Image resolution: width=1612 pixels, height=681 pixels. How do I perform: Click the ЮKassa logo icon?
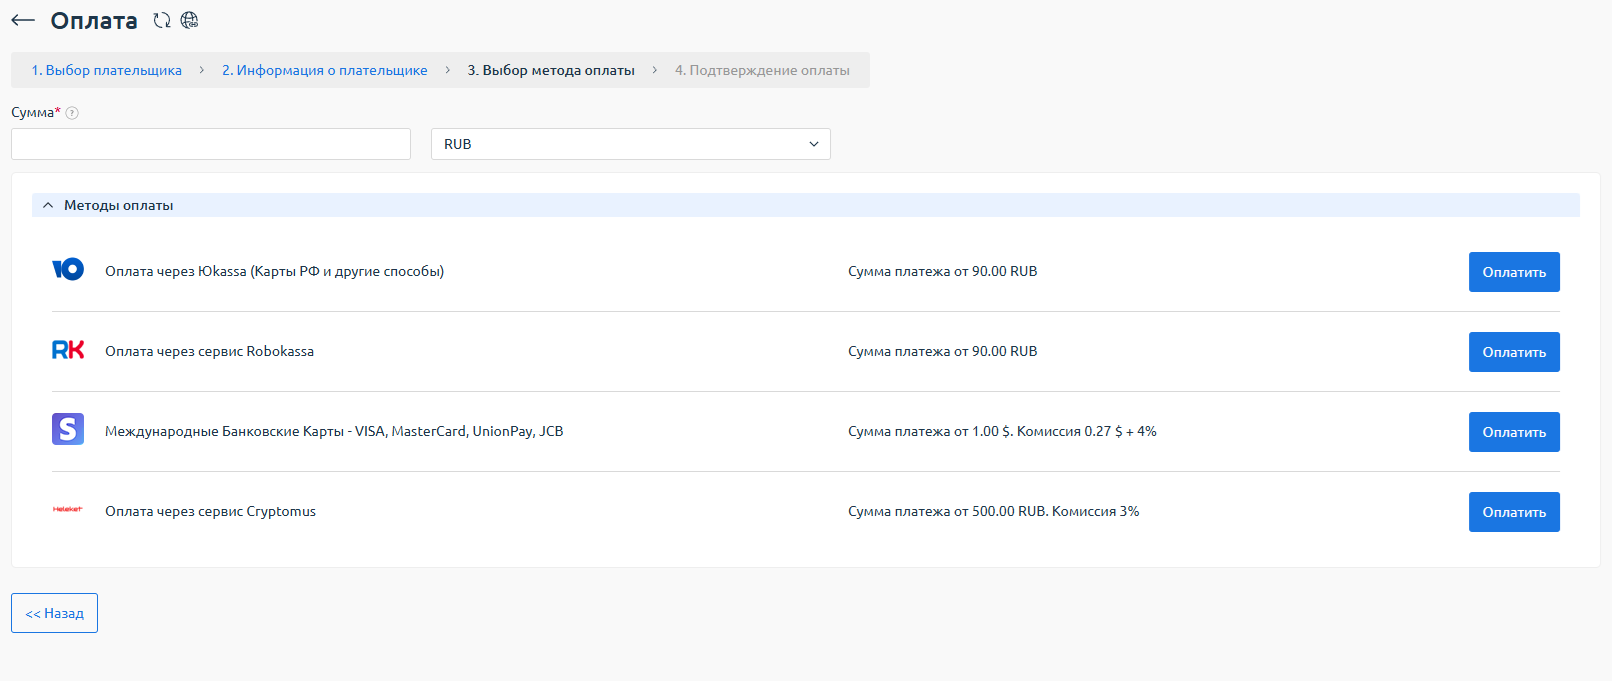[68, 270]
